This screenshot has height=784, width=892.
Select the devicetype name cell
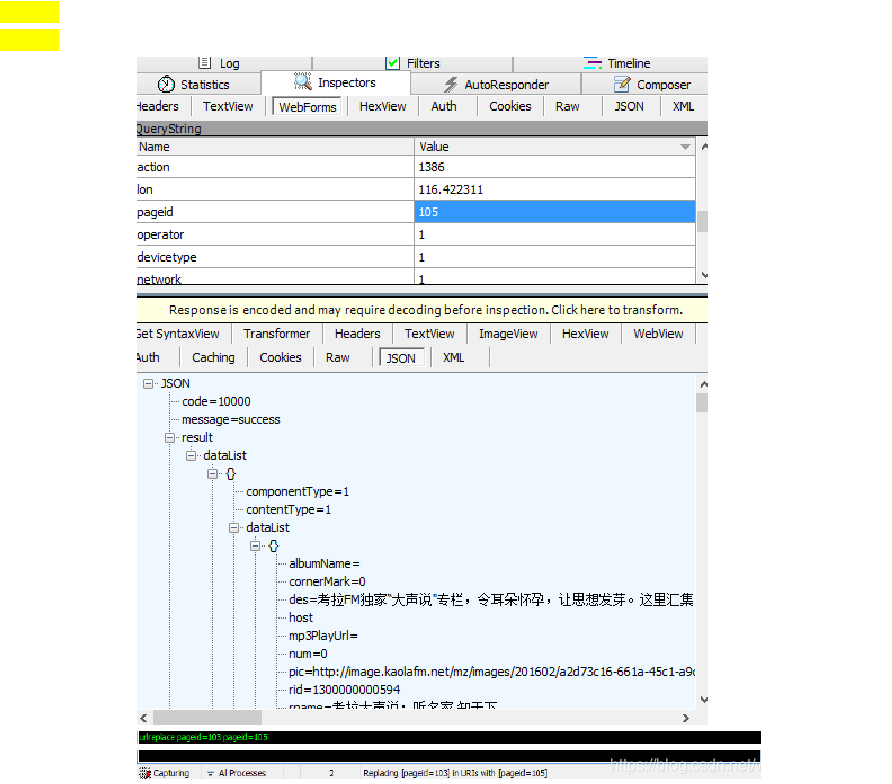click(x=275, y=257)
